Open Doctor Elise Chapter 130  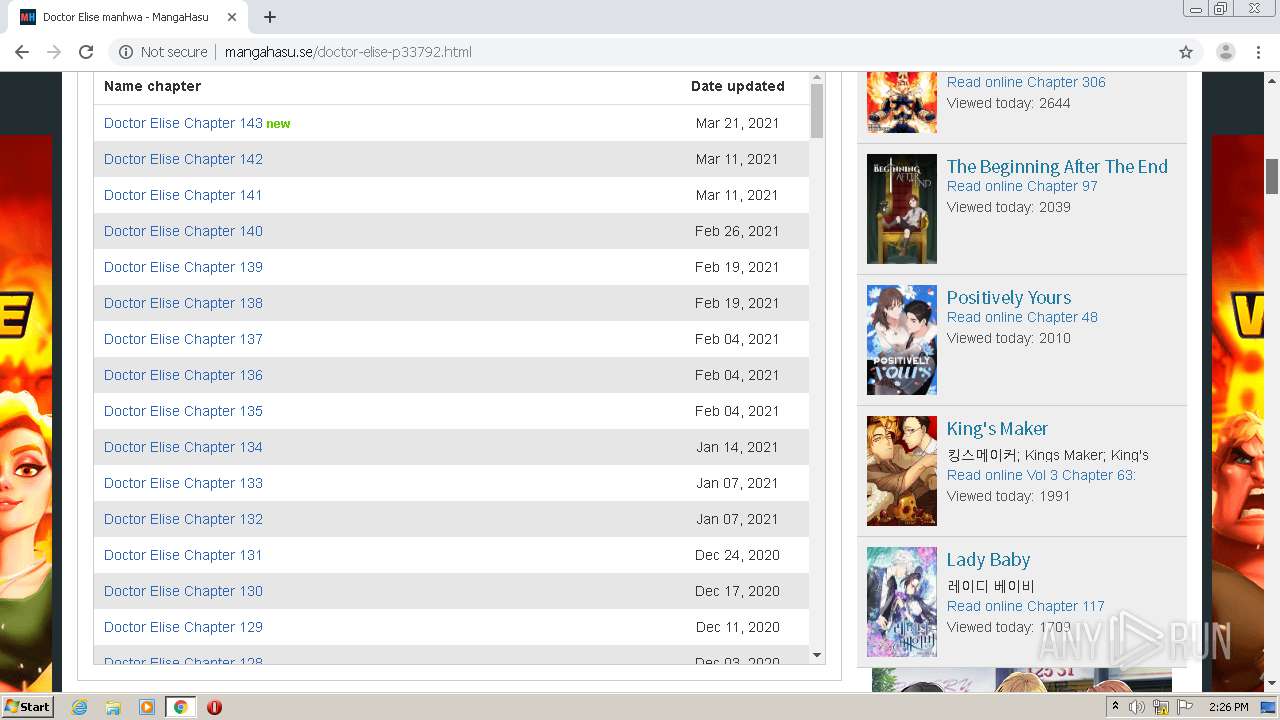(183, 591)
